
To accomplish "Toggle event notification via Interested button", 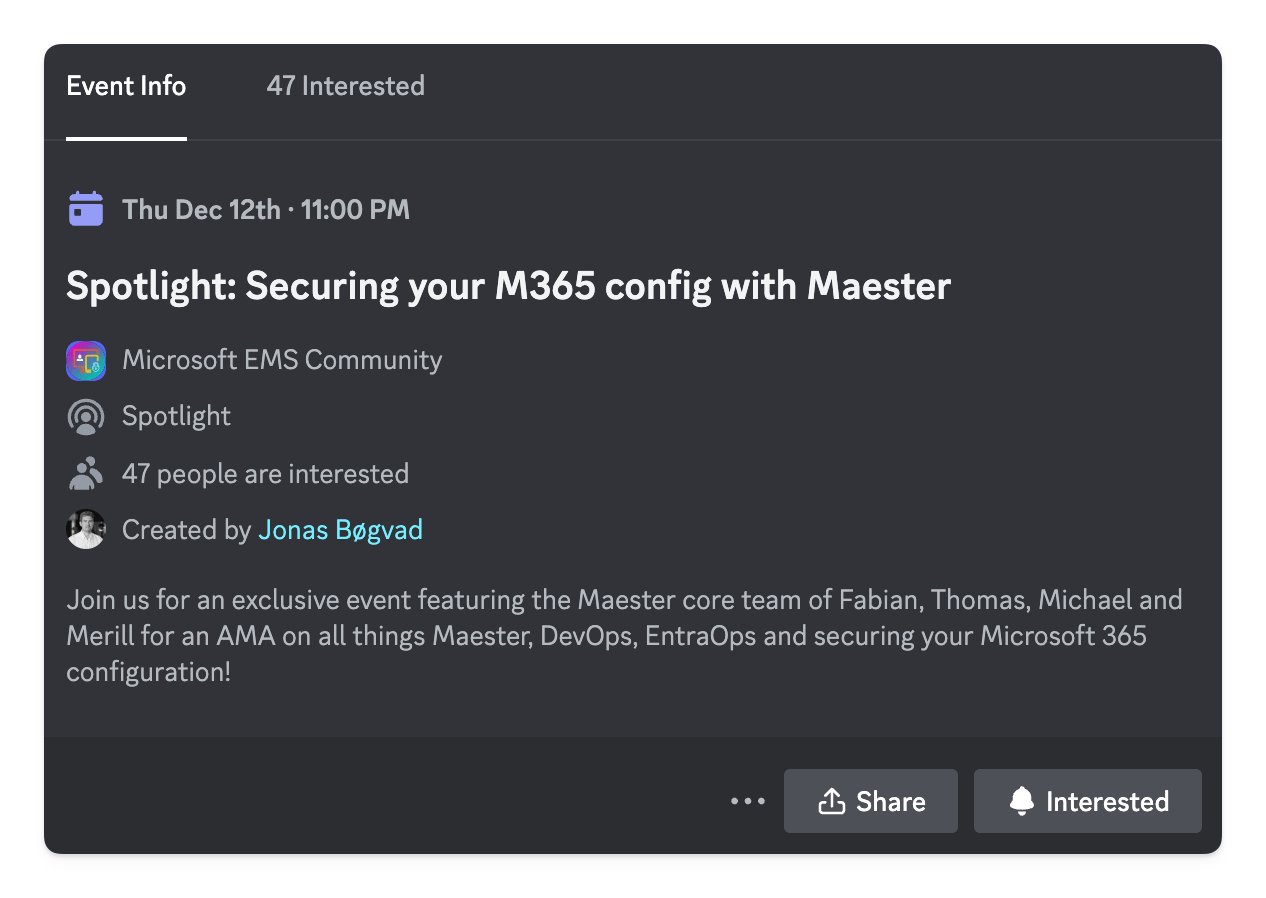I will point(1087,801).
